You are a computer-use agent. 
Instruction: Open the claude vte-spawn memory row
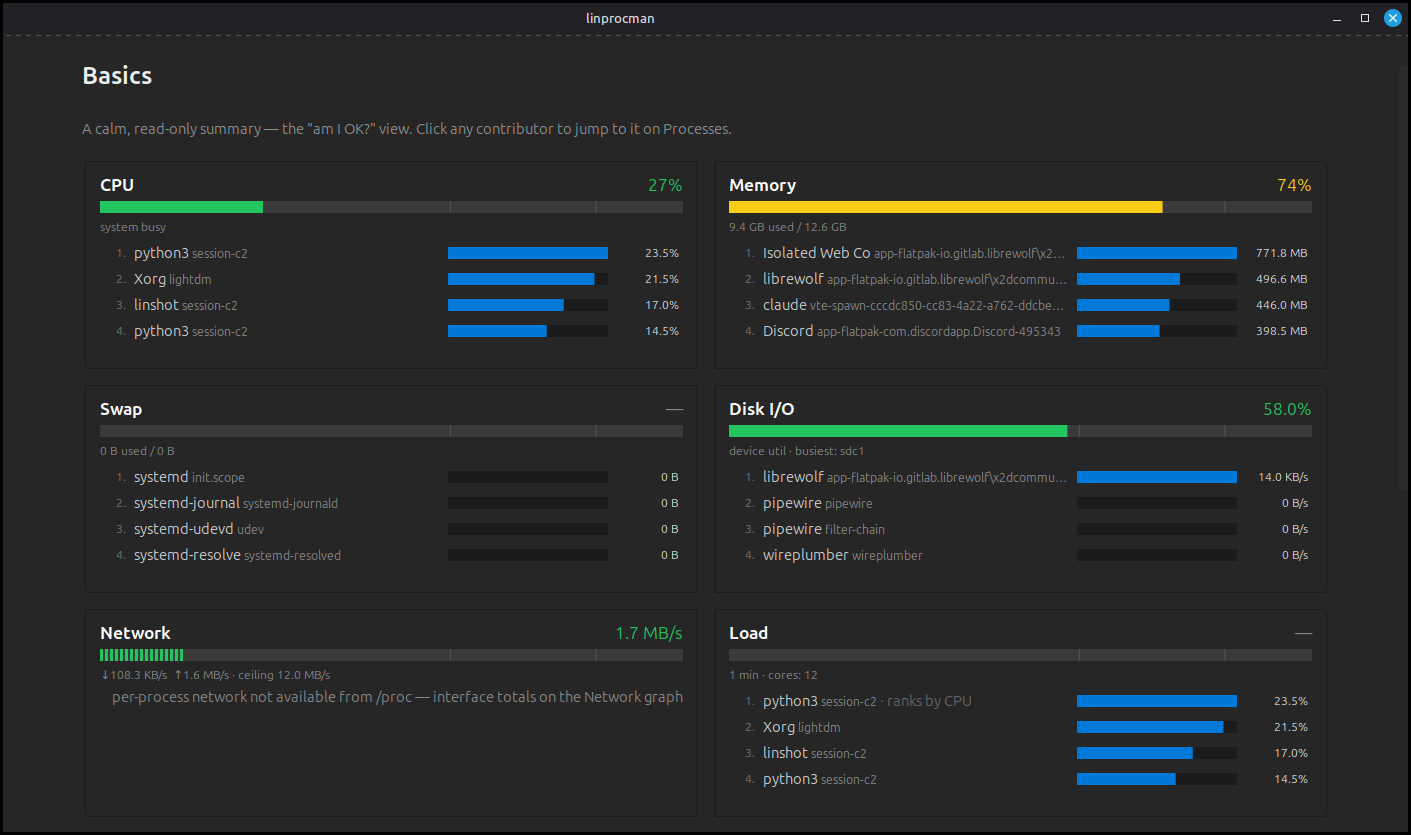(1020, 305)
